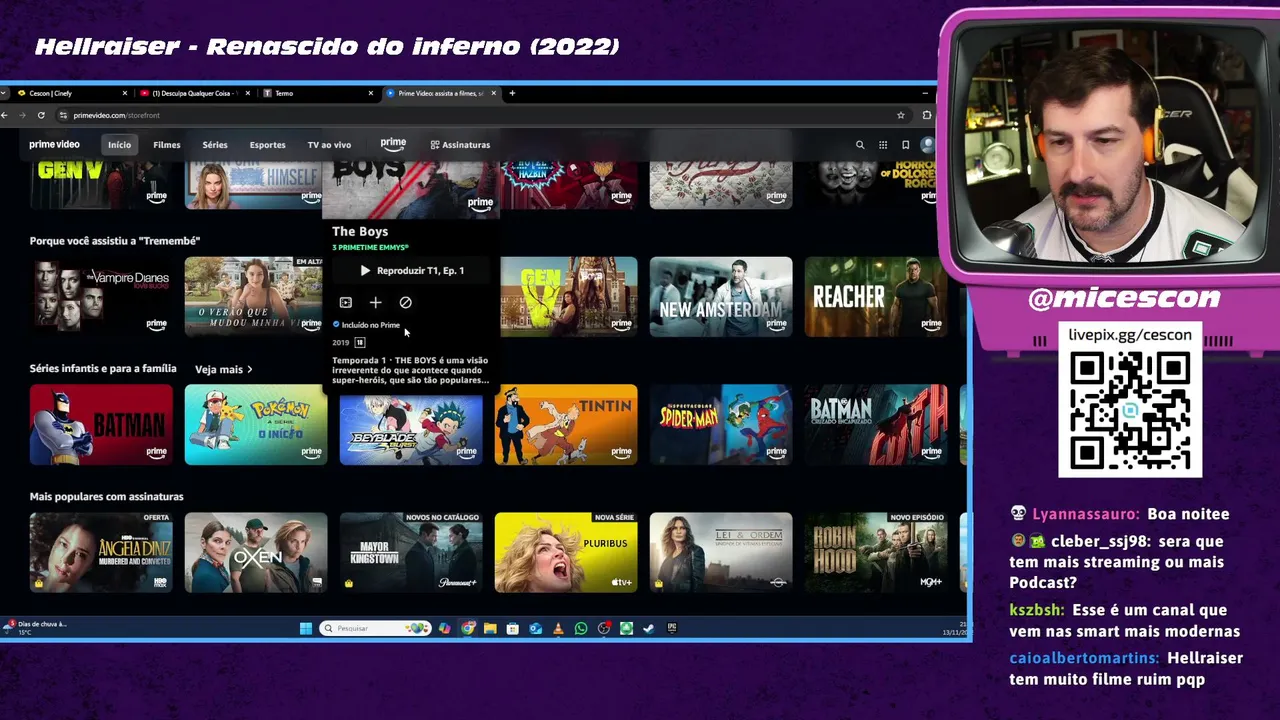Image resolution: width=1280 pixels, height=720 pixels.
Task: Open the Lei & Ordem thumbnail
Action: pyautogui.click(x=721, y=552)
